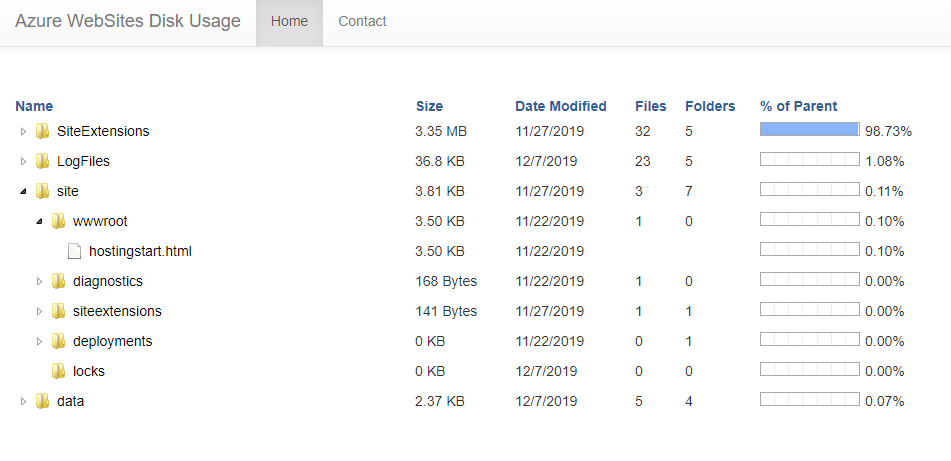Click the SiteExtensions 98.73% usage bar
This screenshot has height=461, width=951.
pyautogui.click(x=809, y=130)
